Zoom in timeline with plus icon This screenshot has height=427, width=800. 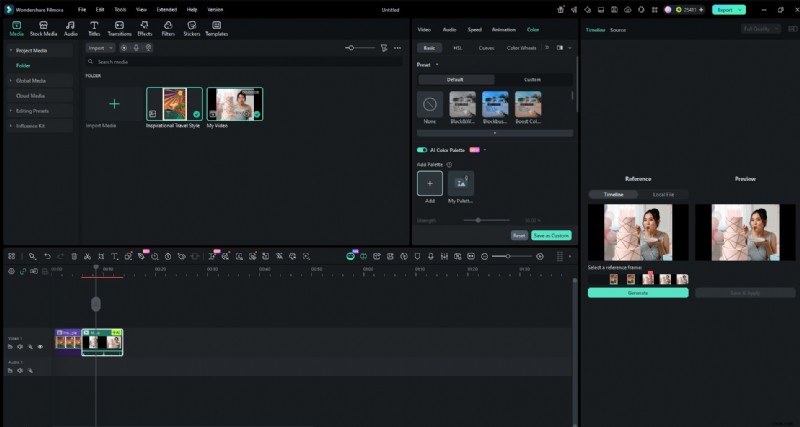pos(540,256)
